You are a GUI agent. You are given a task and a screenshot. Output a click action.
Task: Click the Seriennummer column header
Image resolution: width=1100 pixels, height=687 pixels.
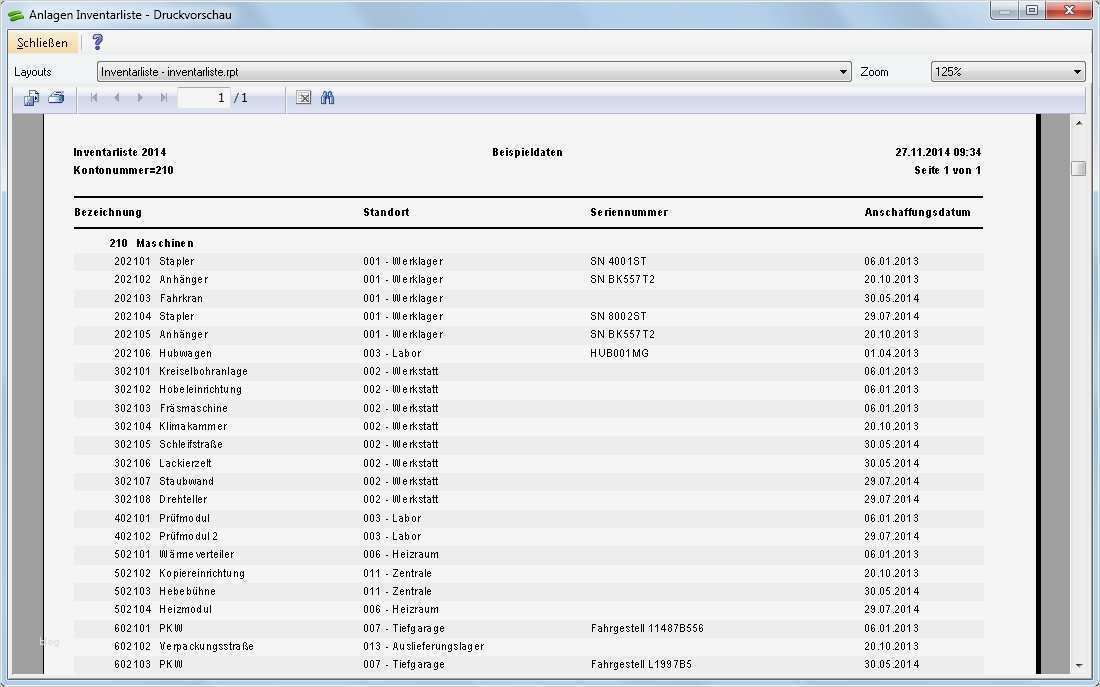629,213
